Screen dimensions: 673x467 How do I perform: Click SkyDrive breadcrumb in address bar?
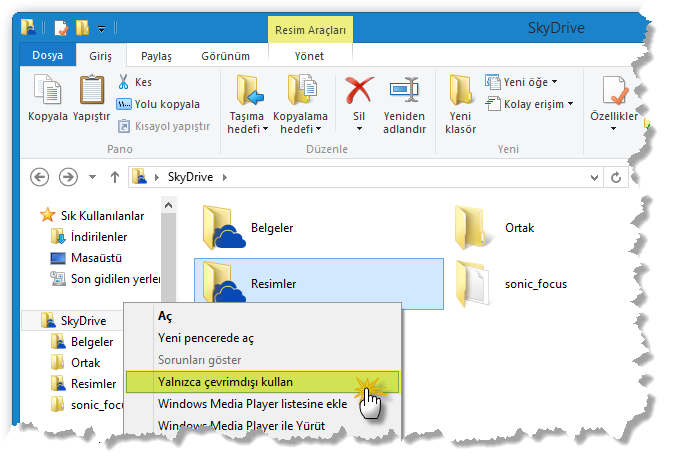click(190, 177)
